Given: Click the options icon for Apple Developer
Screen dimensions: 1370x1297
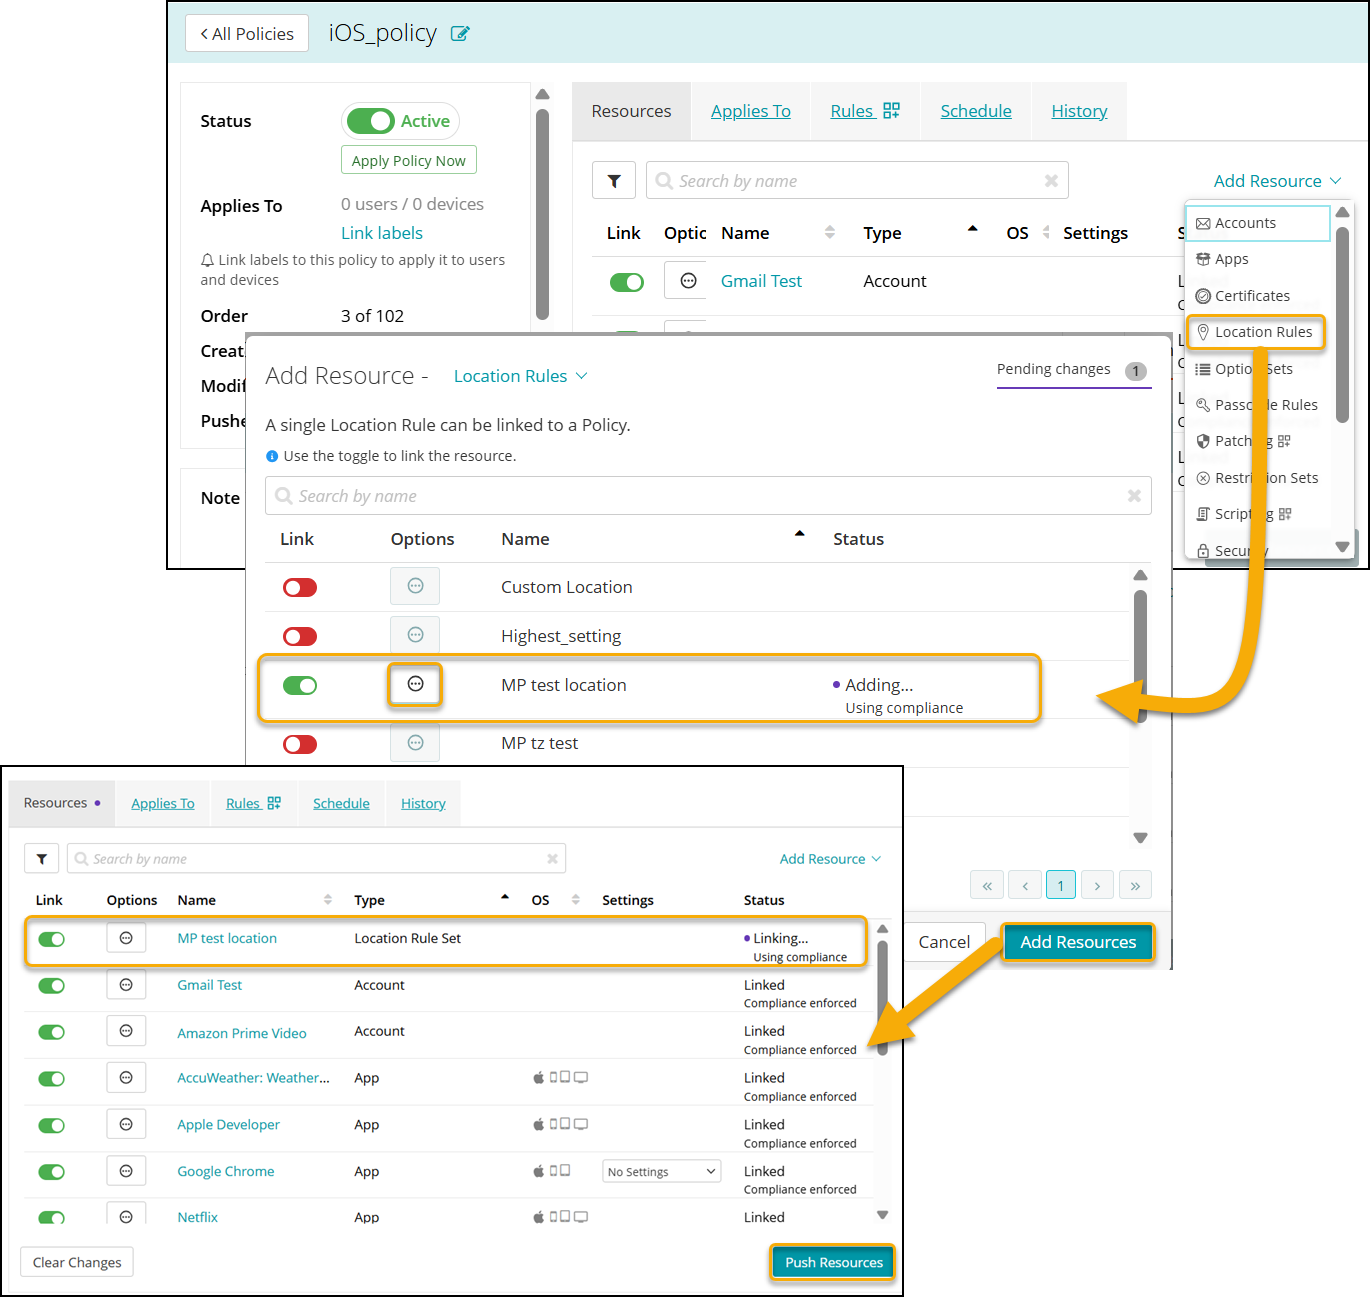Looking at the screenshot, I should pyautogui.click(x=126, y=1124).
